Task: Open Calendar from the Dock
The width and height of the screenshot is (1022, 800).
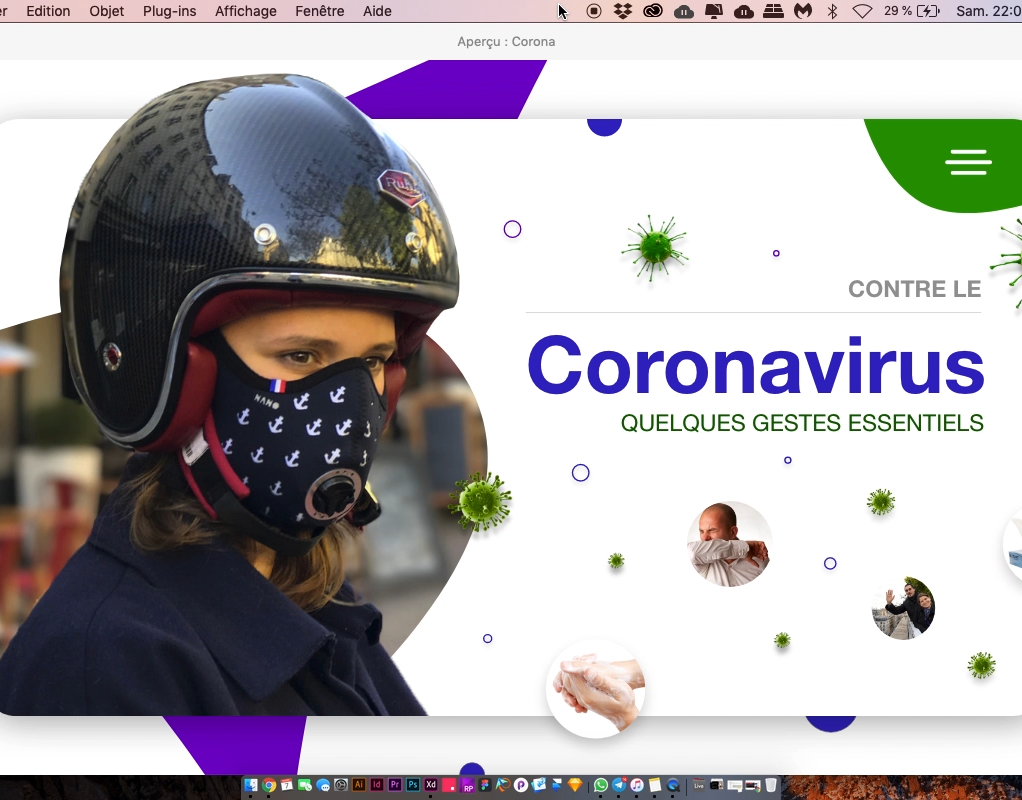Action: pyautogui.click(x=287, y=785)
